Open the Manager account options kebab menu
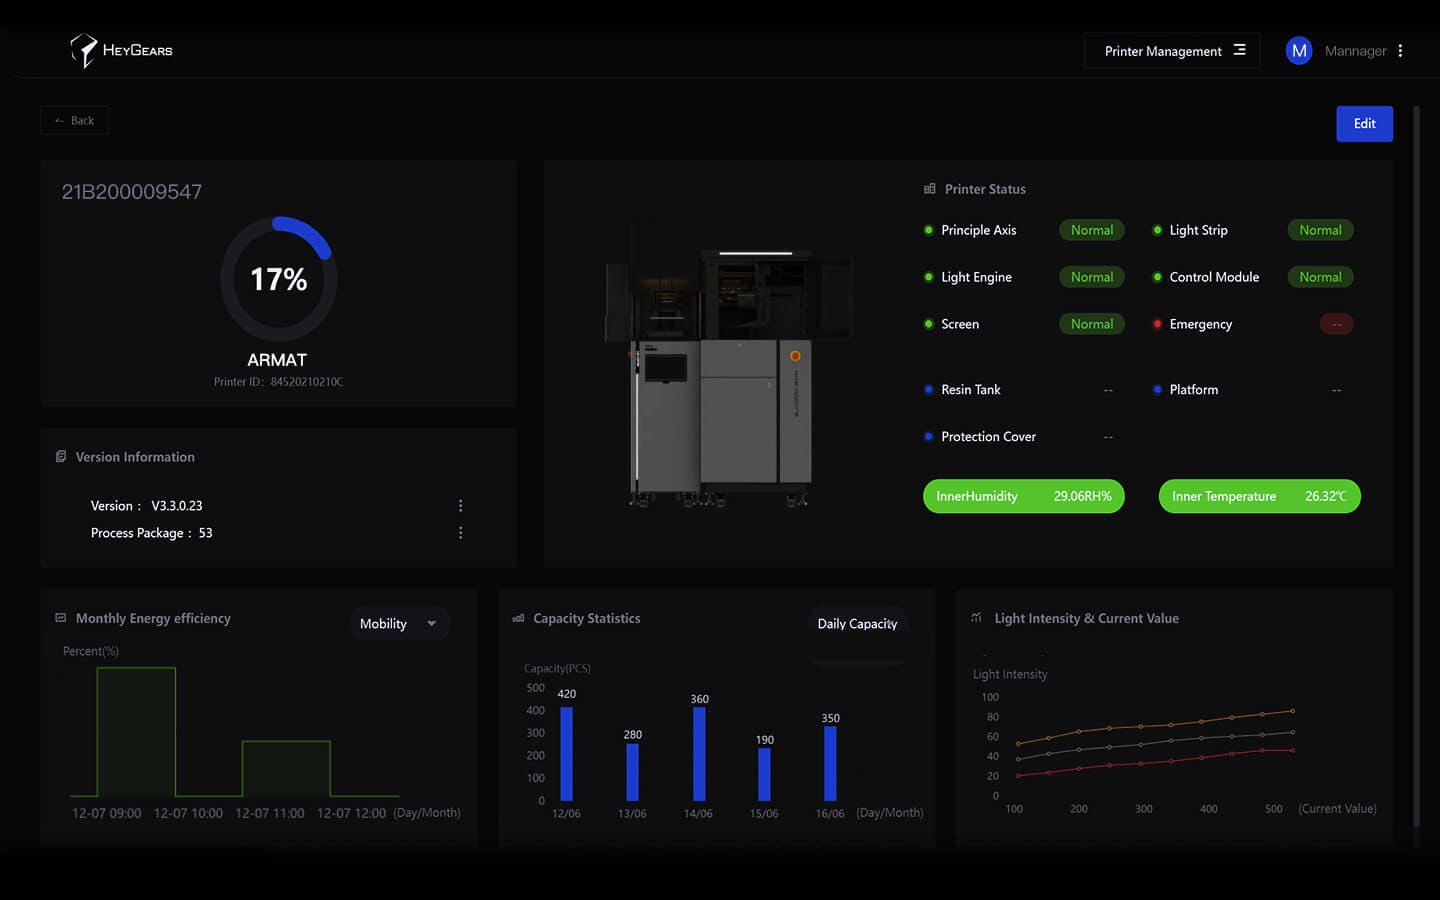 1400,51
